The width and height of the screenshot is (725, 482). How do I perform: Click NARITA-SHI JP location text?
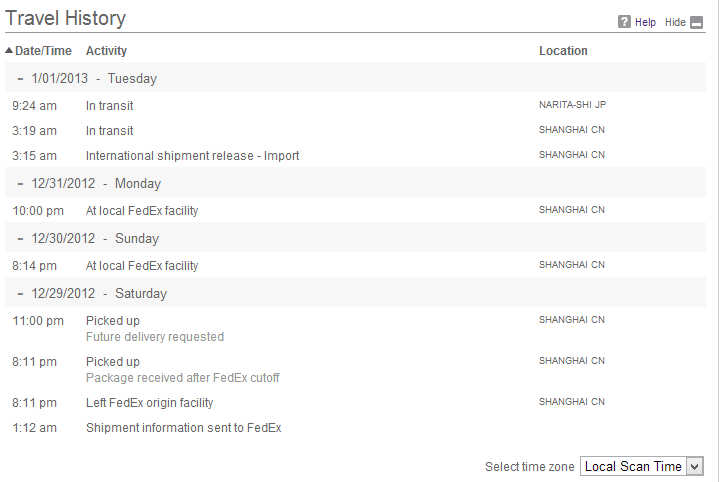pyautogui.click(x=572, y=105)
